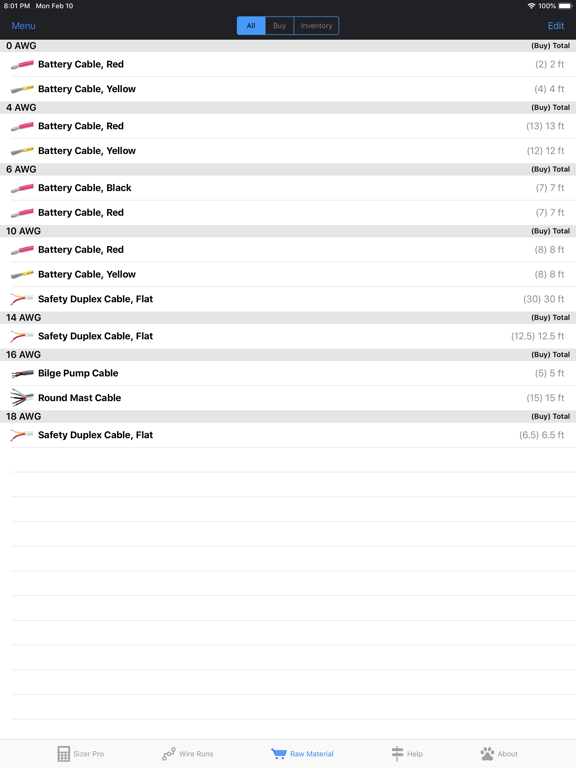Tap yellow cable icon under 0 AWG
Image resolution: width=576 pixels, height=768 pixels.
click(22, 89)
